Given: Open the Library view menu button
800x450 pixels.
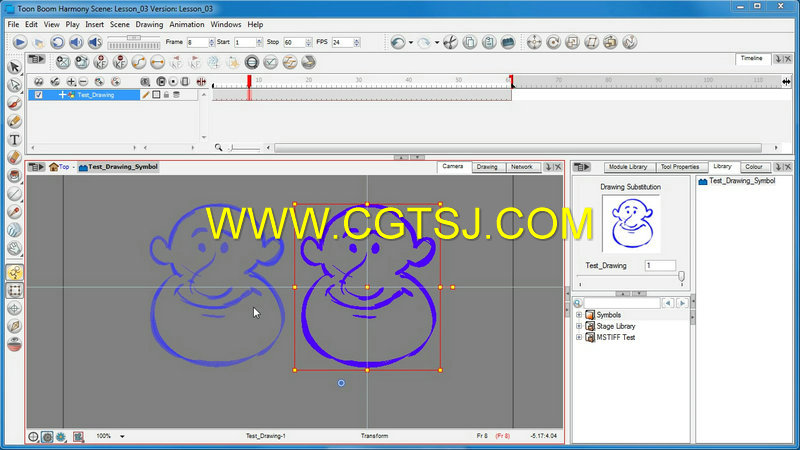Looking at the screenshot, I should [582, 167].
